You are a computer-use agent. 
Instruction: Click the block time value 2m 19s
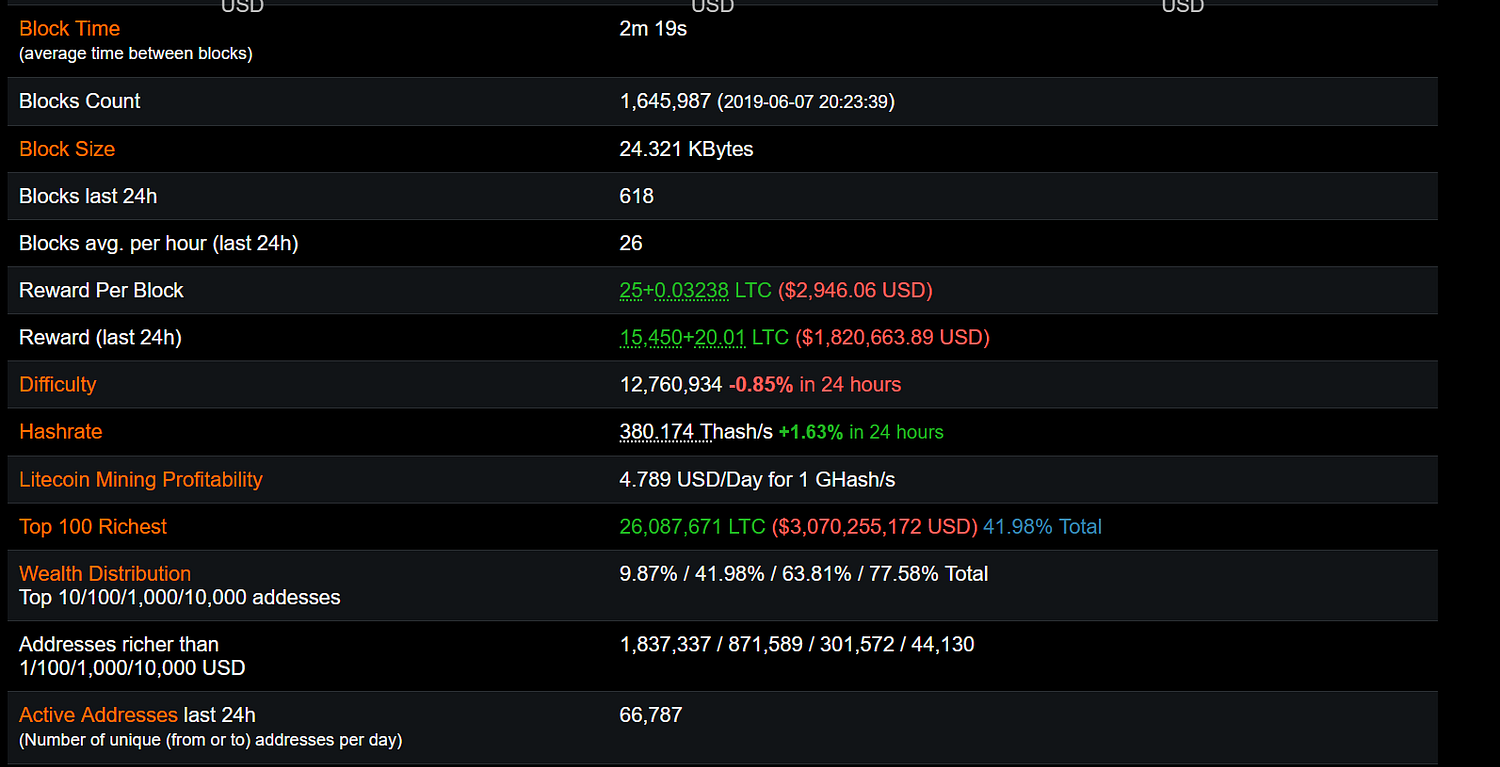[653, 29]
